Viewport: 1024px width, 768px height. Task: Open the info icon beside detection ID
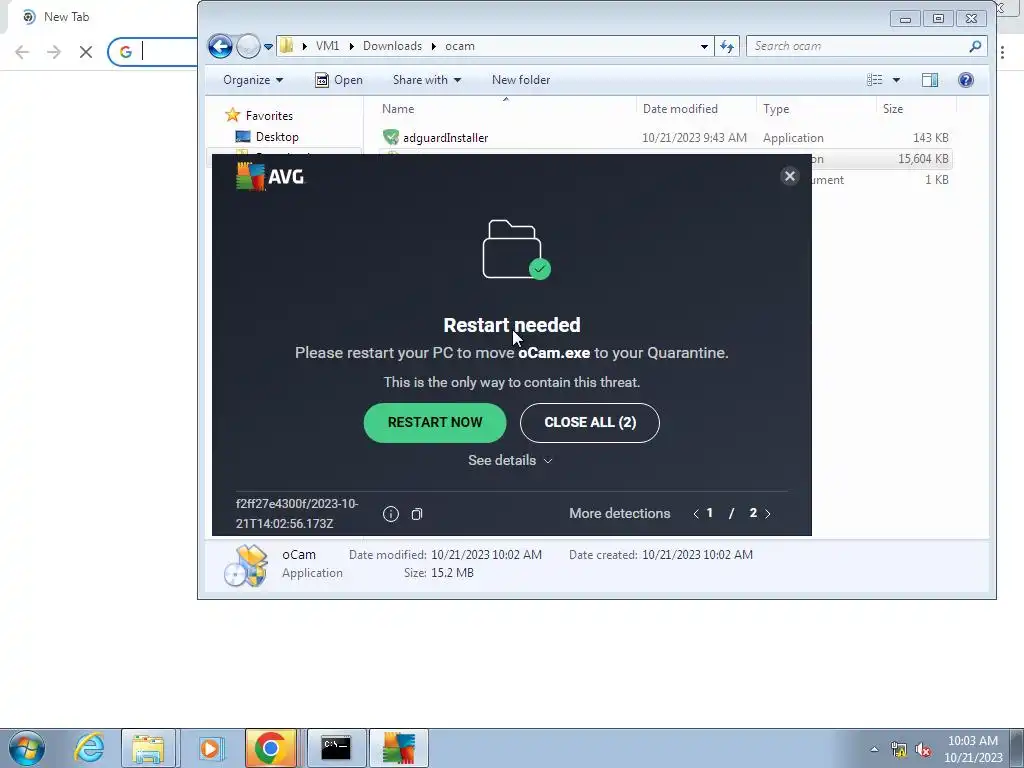tap(391, 514)
